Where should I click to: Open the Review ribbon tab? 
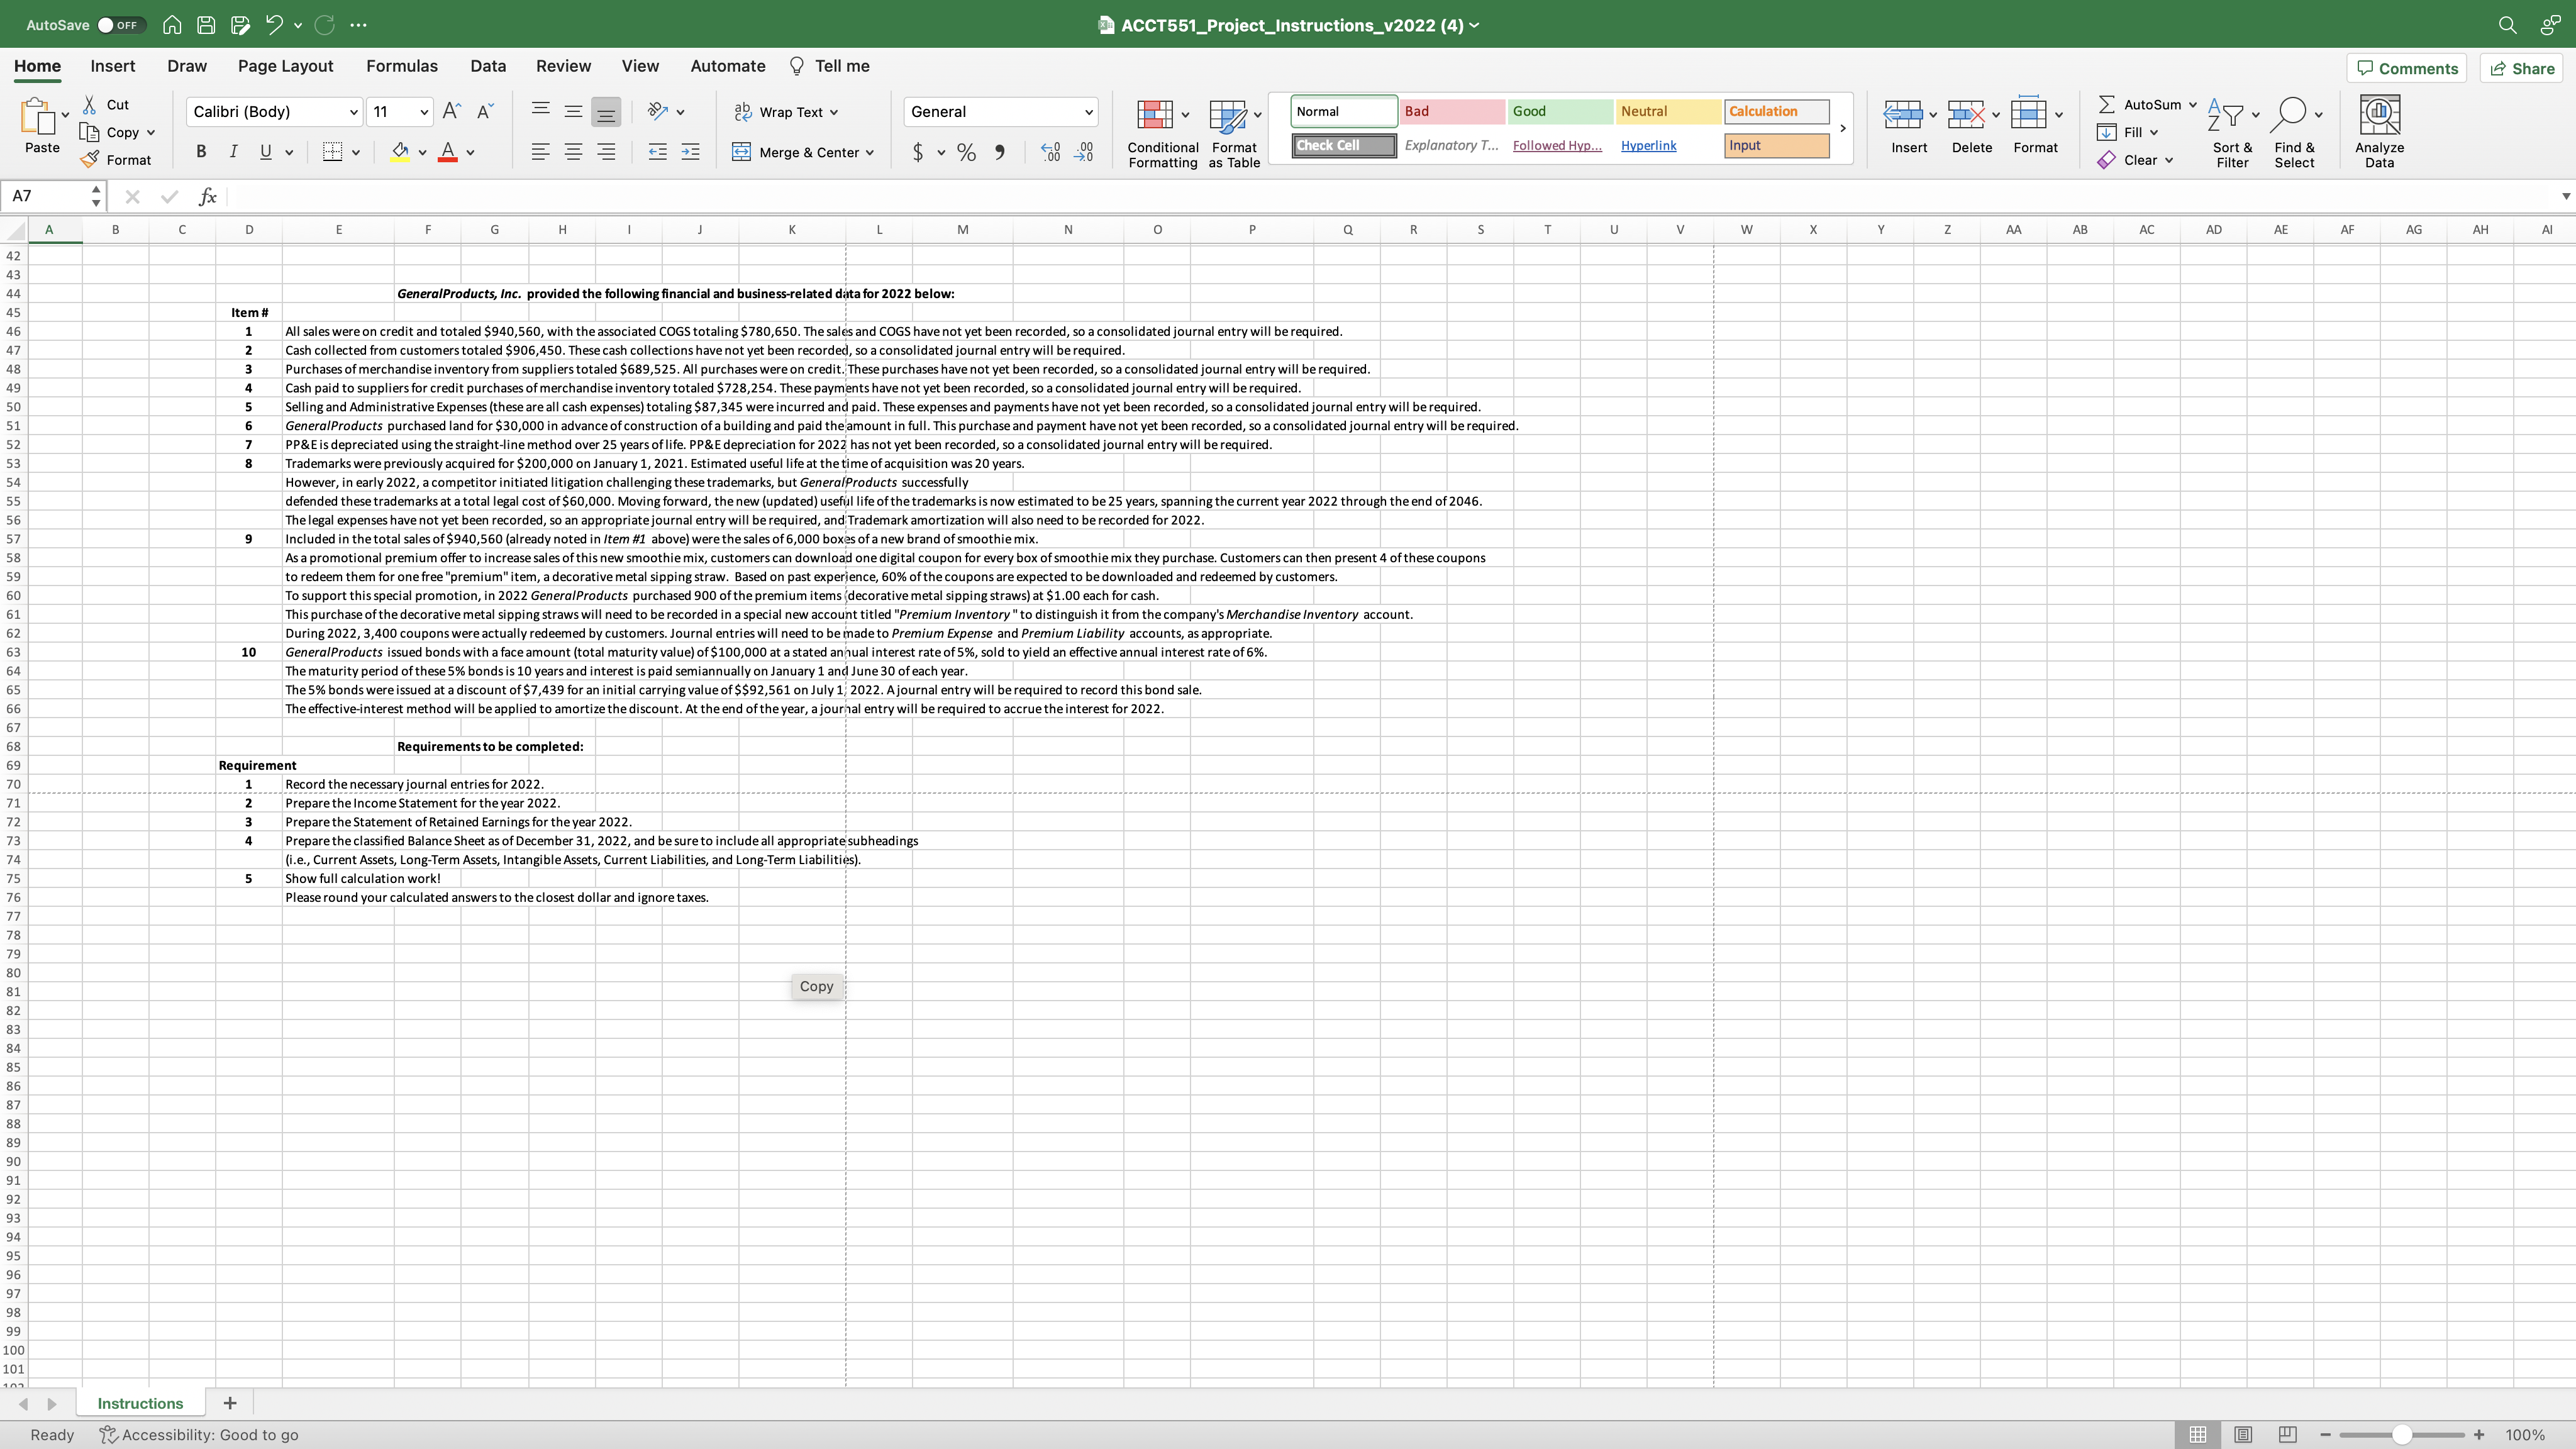pos(562,65)
